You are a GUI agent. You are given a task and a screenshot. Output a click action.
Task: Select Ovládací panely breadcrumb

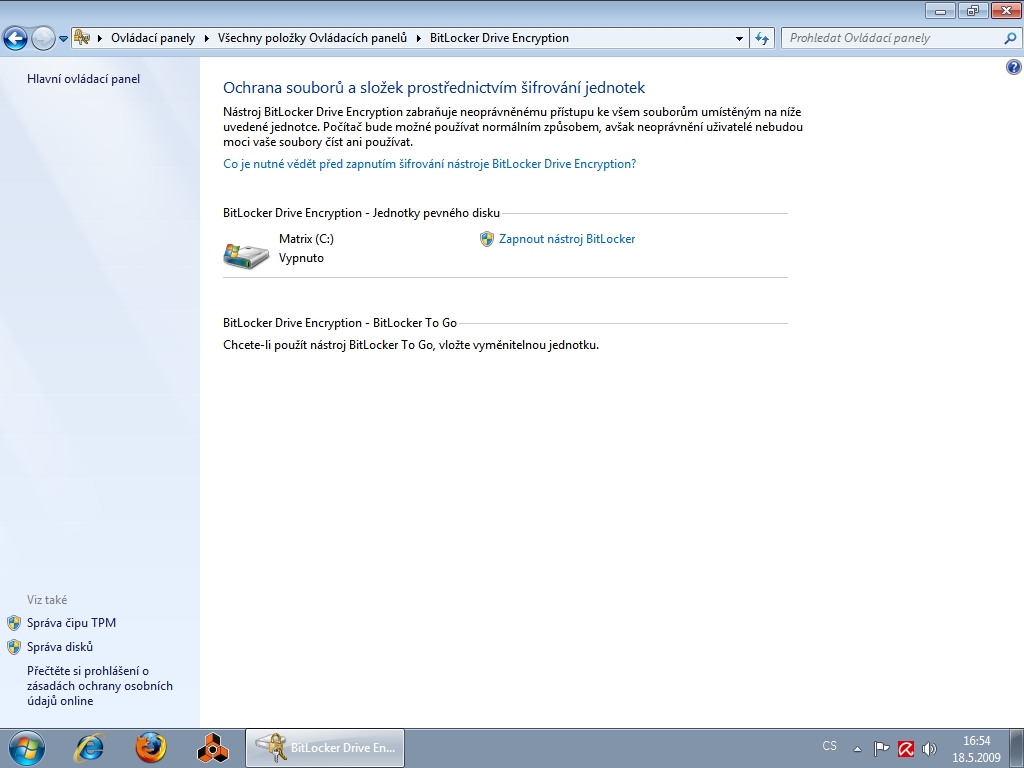click(x=153, y=38)
